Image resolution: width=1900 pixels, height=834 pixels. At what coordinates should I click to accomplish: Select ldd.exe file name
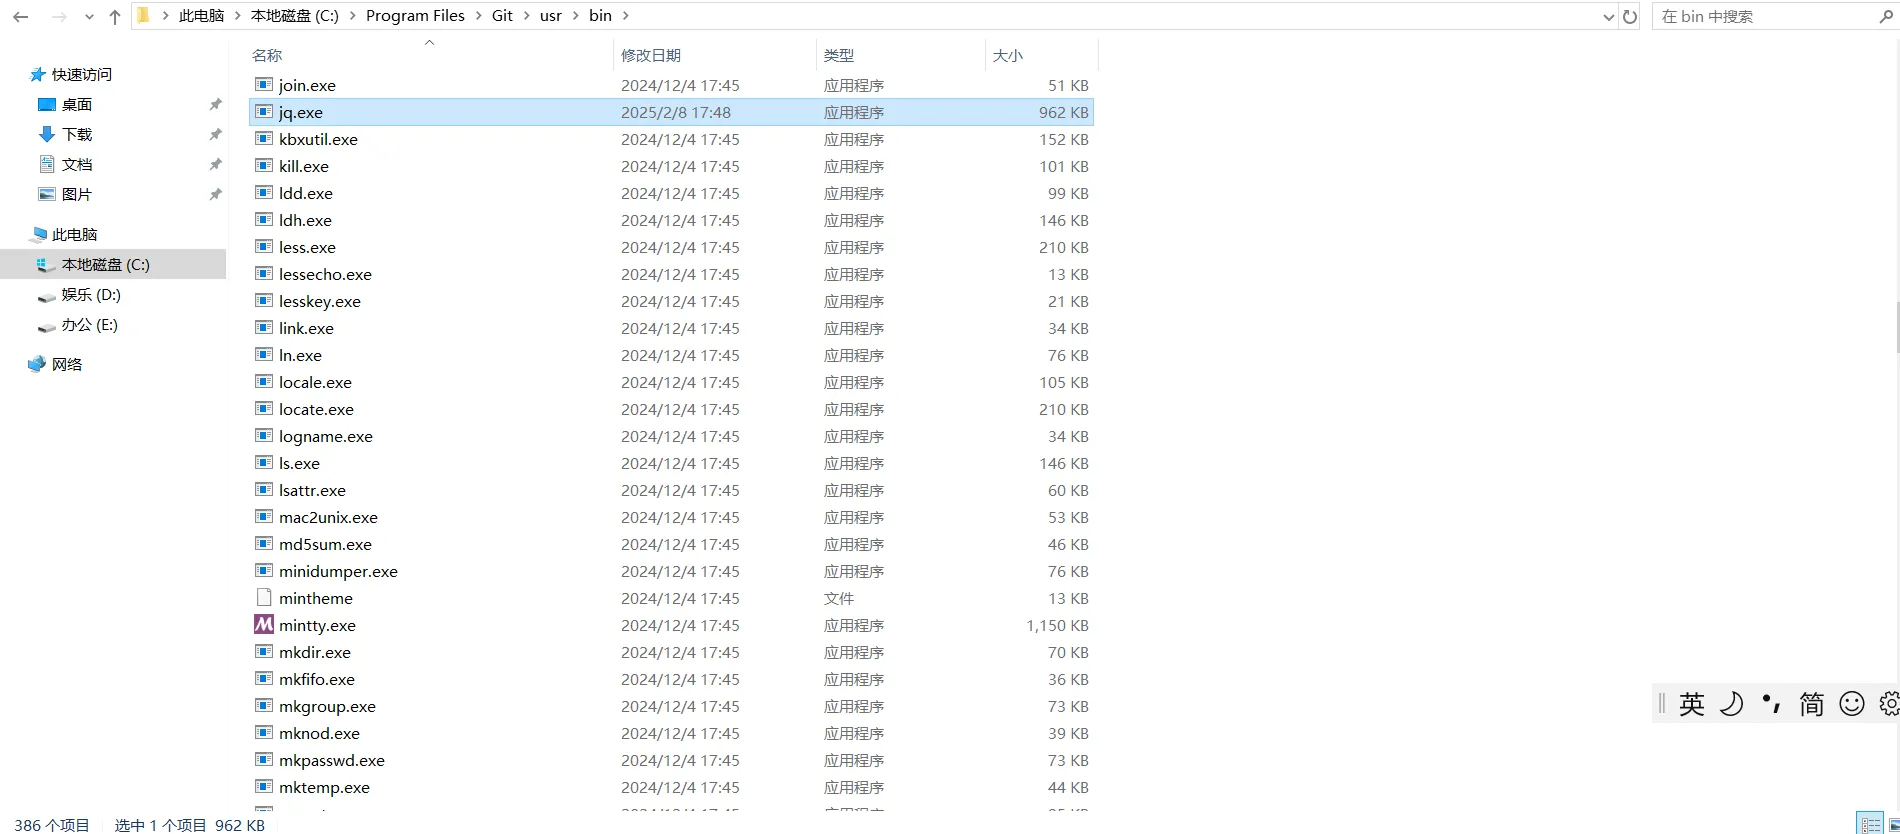(x=306, y=194)
